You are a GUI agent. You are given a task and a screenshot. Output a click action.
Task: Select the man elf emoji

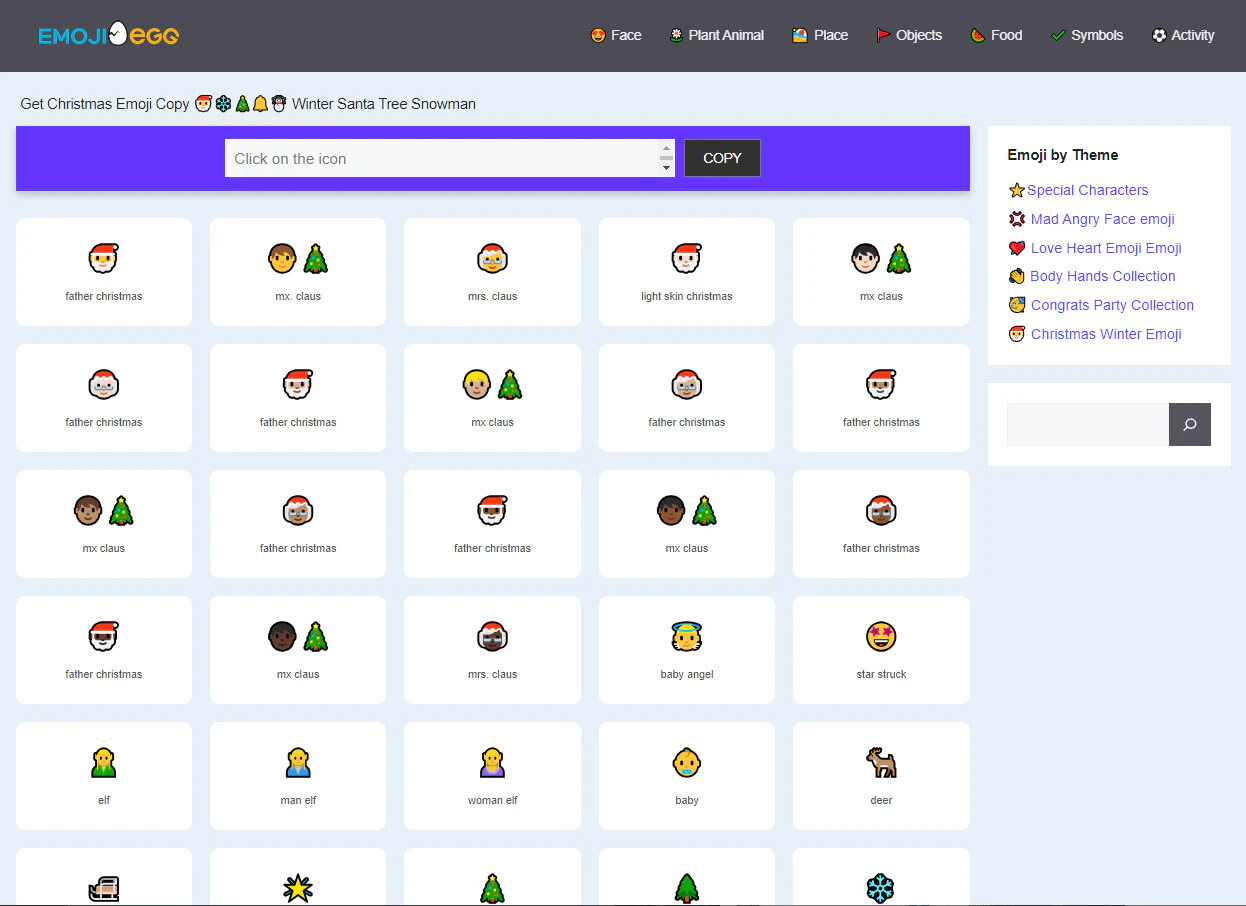(x=298, y=761)
